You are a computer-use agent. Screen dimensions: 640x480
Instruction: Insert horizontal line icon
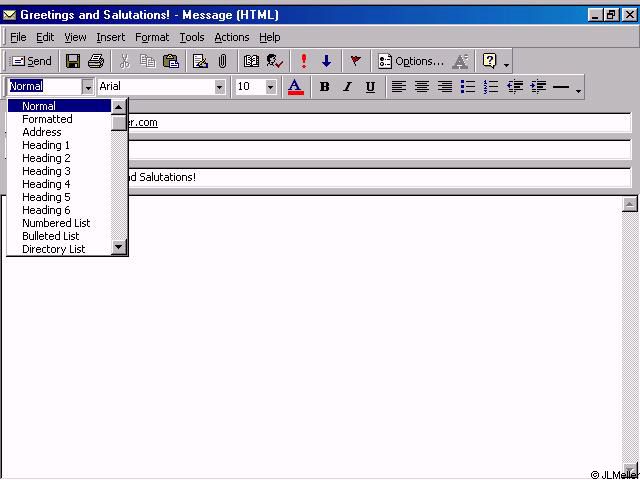coord(561,87)
